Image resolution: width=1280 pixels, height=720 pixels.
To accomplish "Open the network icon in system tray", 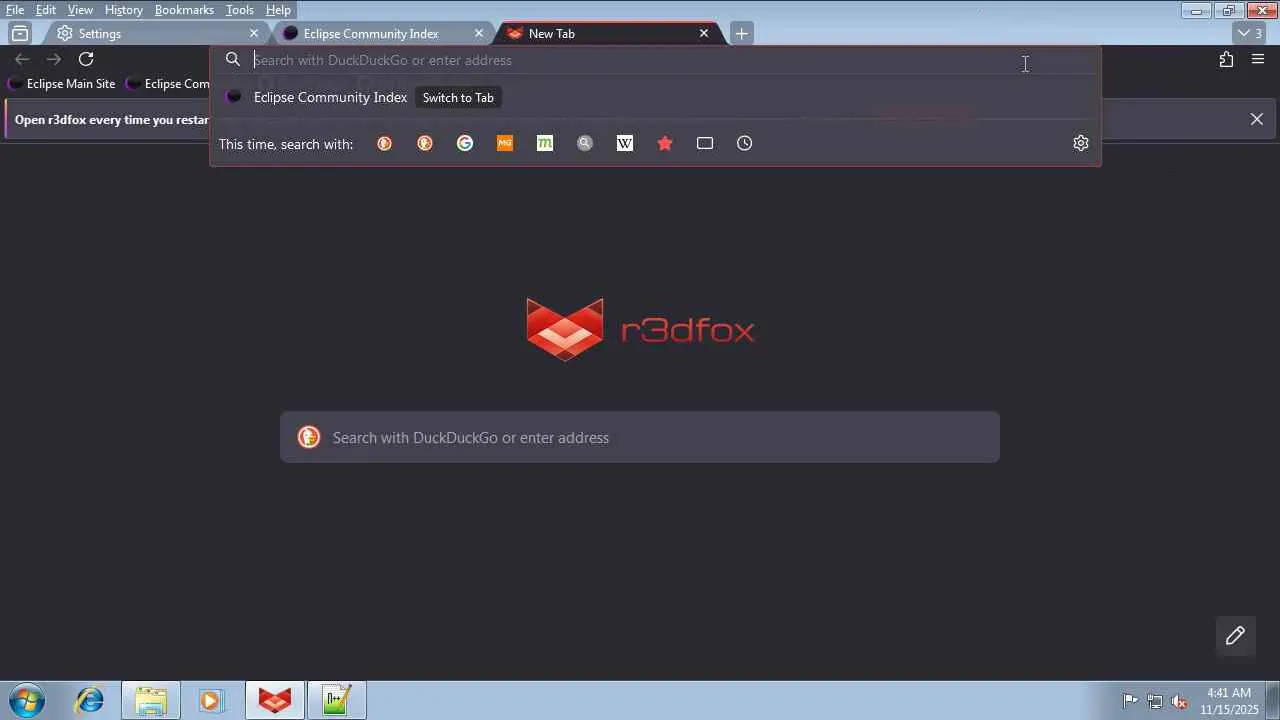I will coord(1155,701).
